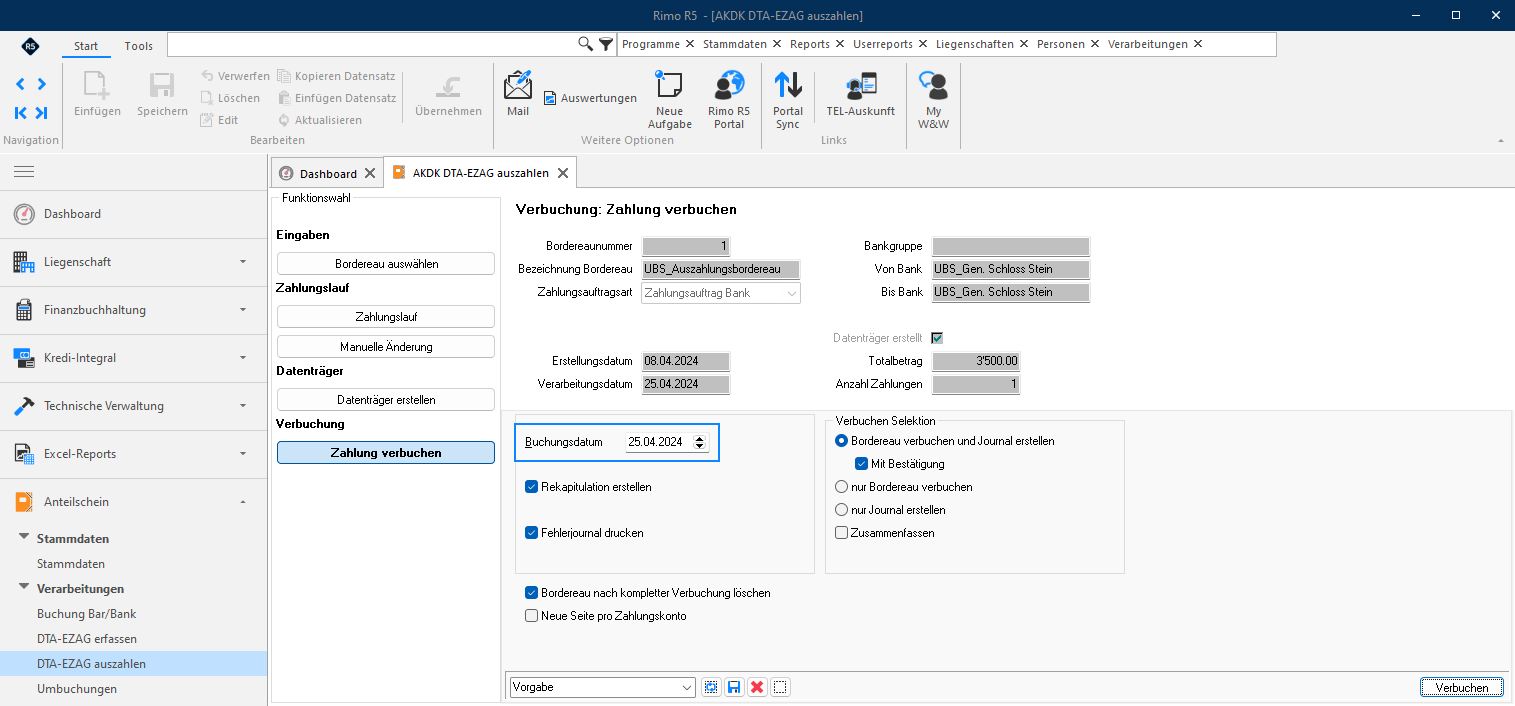This screenshot has height=706, width=1515.
Task: Select nur Bordereau verbuchen option
Action: (x=842, y=487)
